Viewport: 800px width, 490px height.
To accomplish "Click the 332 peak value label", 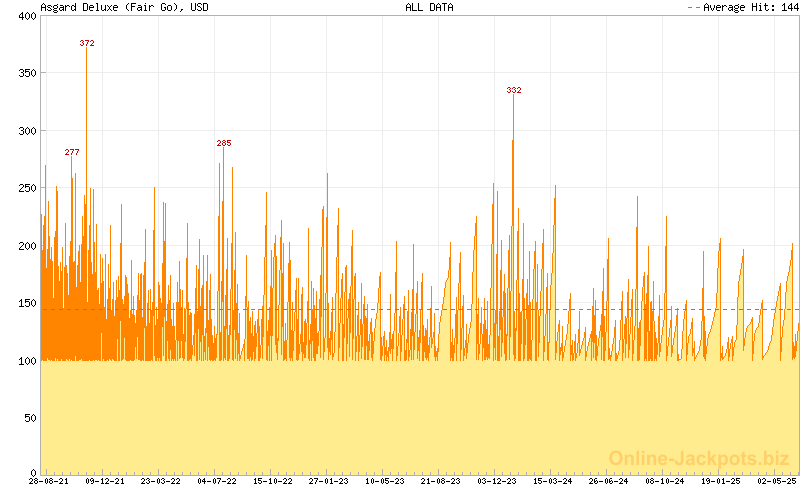I will click(x=514, y=91).
